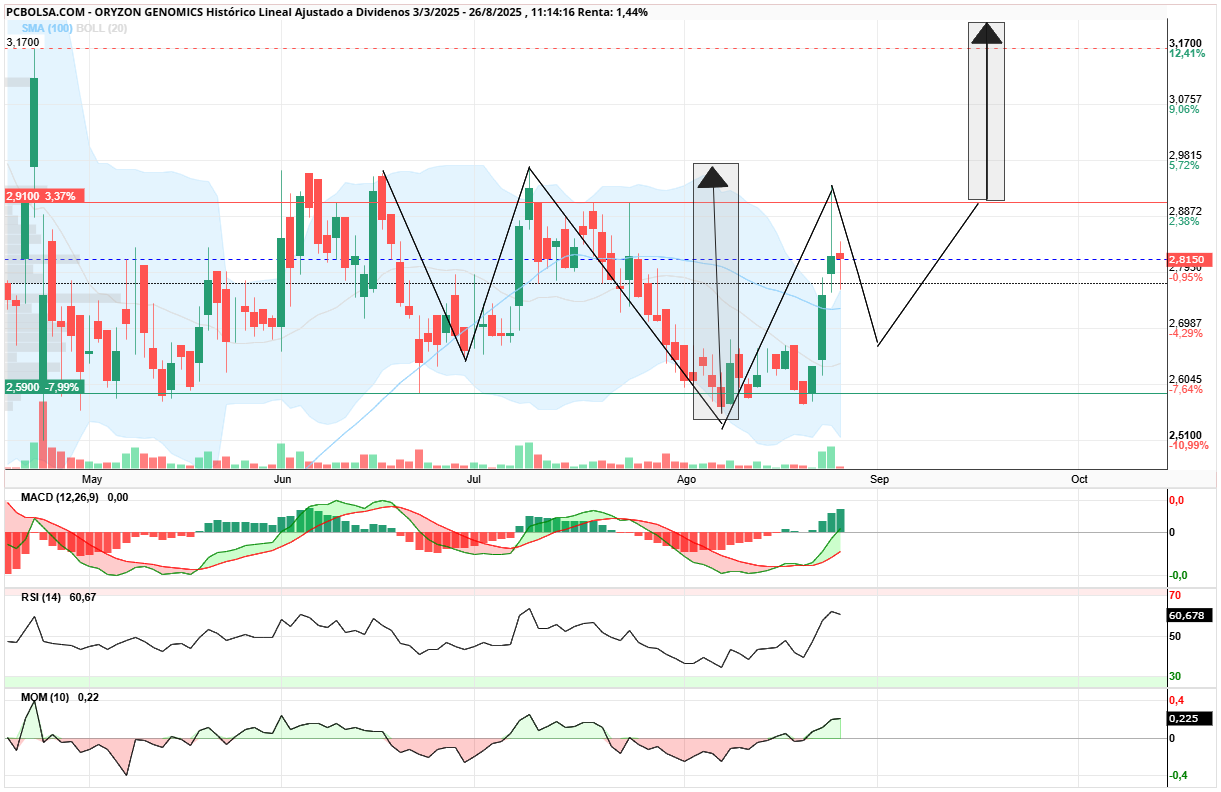Image resolution: width=1221 pixels, height=792 pixels.
Task: Click the 2,6045 price axis value
Action: tap(1184, 379)
